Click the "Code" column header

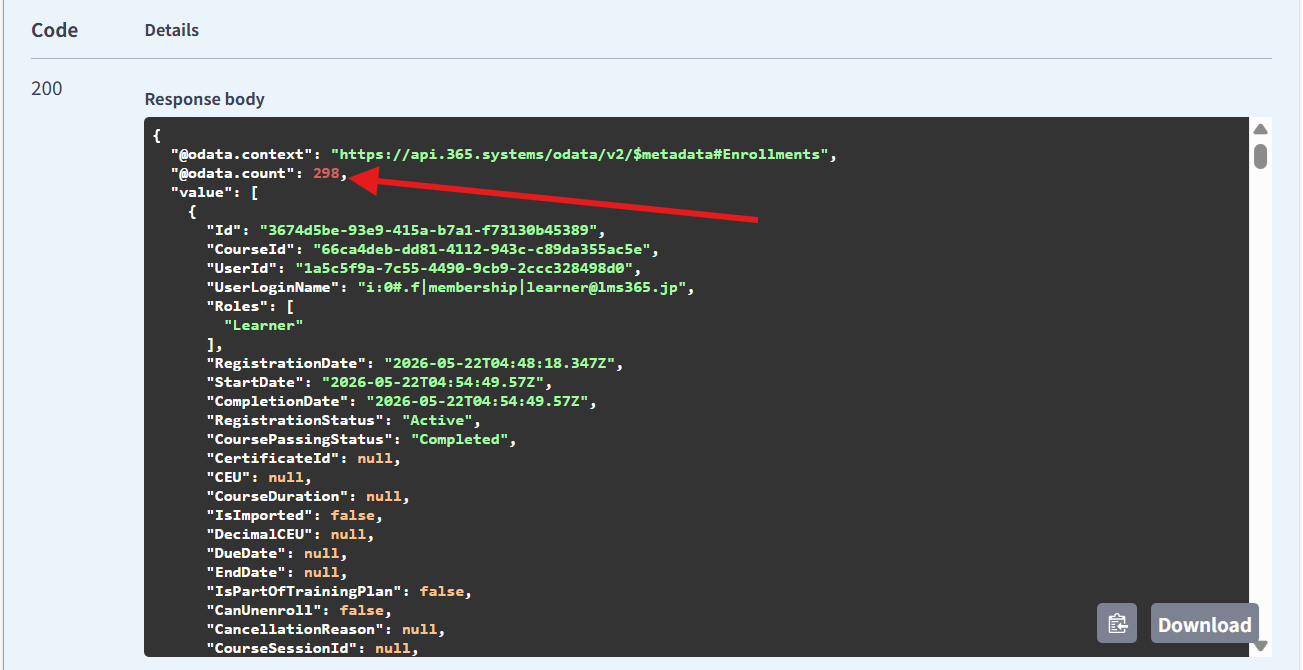click(54, 30)
